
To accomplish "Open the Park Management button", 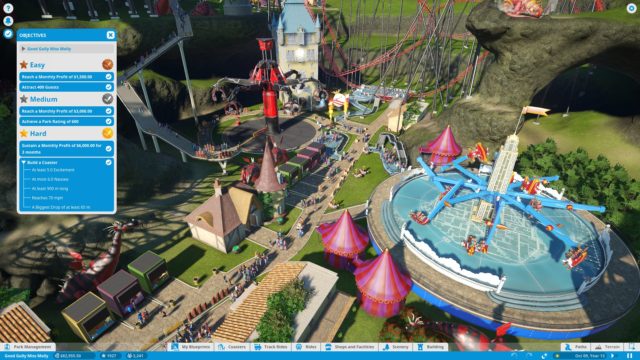I will click(28, 347).
